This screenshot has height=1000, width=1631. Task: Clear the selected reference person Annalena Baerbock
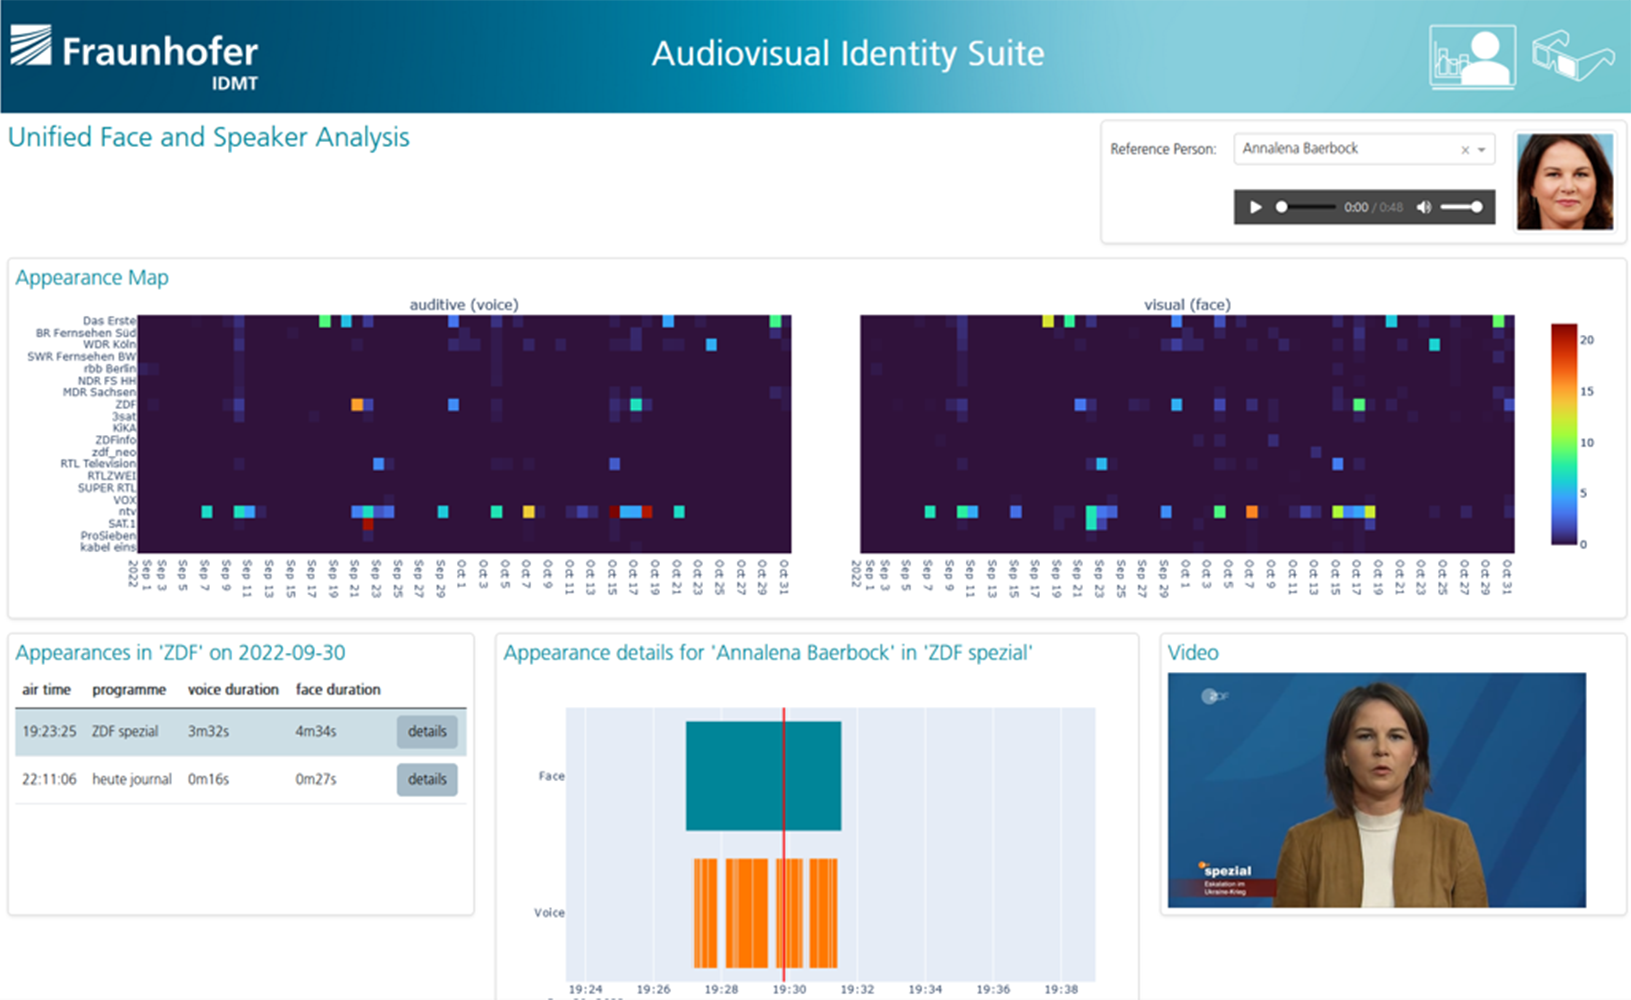pyautogui.click(x=1465, y=150)
